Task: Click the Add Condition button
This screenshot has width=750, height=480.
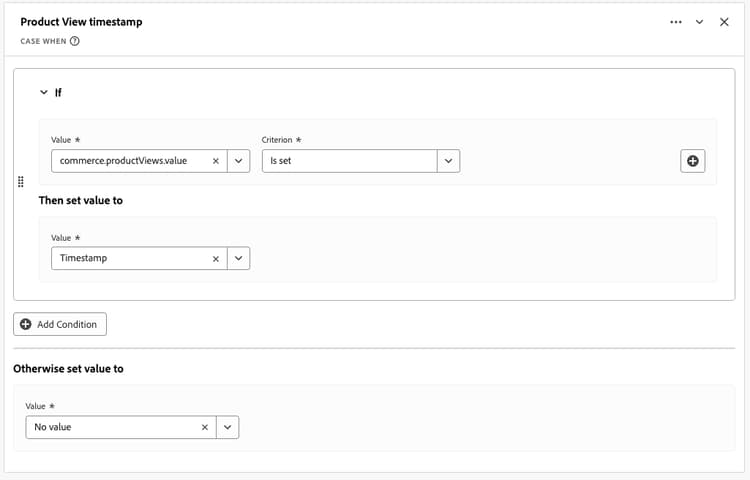Action: pyautogui.click(x=60, y=324)
